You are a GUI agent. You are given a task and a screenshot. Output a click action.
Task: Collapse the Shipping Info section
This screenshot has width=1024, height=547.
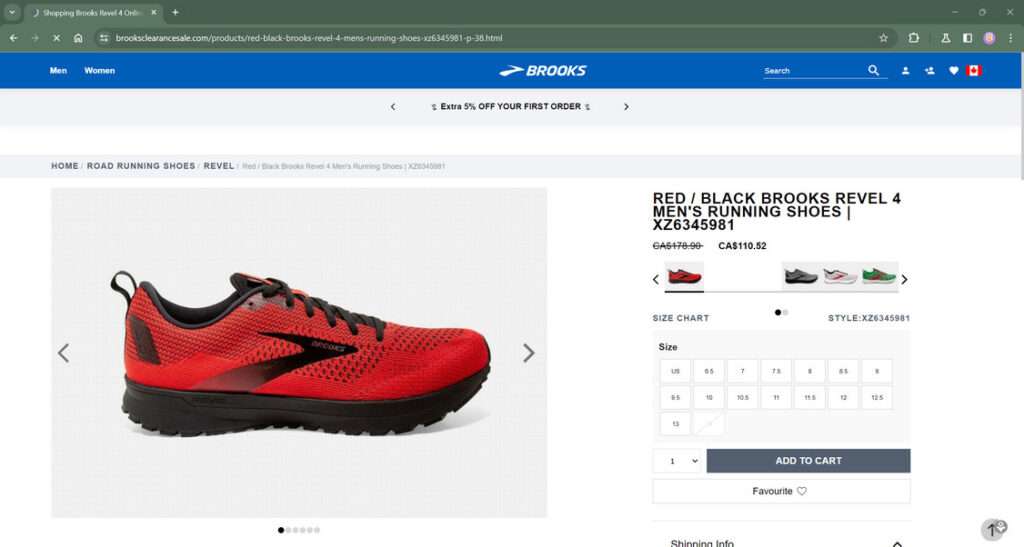pos(897,543)
